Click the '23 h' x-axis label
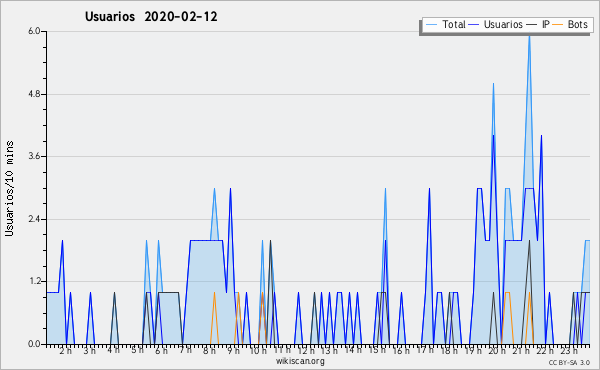The image size is (600, 370). tap(569, 351)
